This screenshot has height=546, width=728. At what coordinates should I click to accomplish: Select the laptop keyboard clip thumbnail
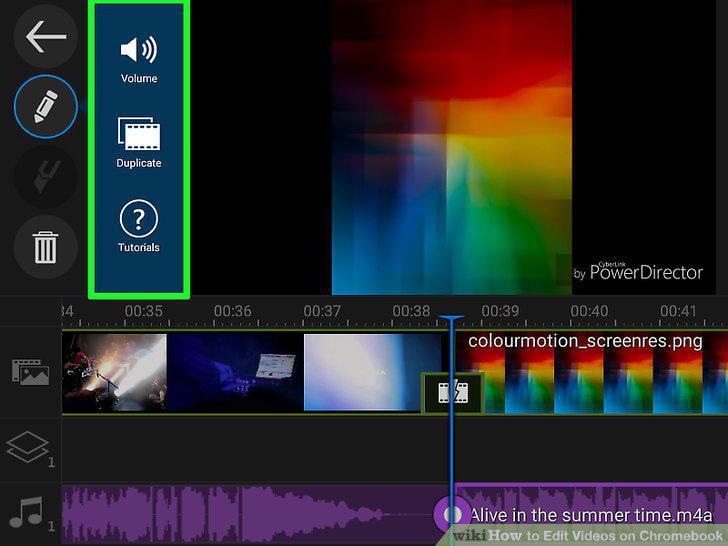point(235,372)
